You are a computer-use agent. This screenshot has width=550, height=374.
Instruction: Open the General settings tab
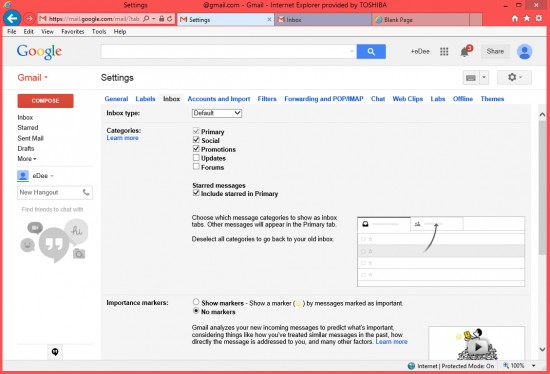(116, 99)
